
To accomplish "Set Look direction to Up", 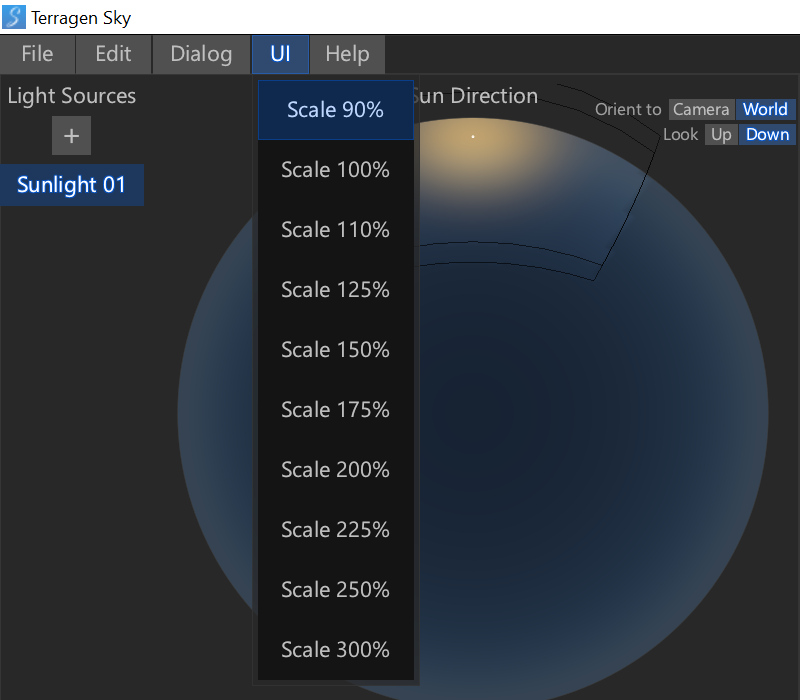I will (721, 135).
